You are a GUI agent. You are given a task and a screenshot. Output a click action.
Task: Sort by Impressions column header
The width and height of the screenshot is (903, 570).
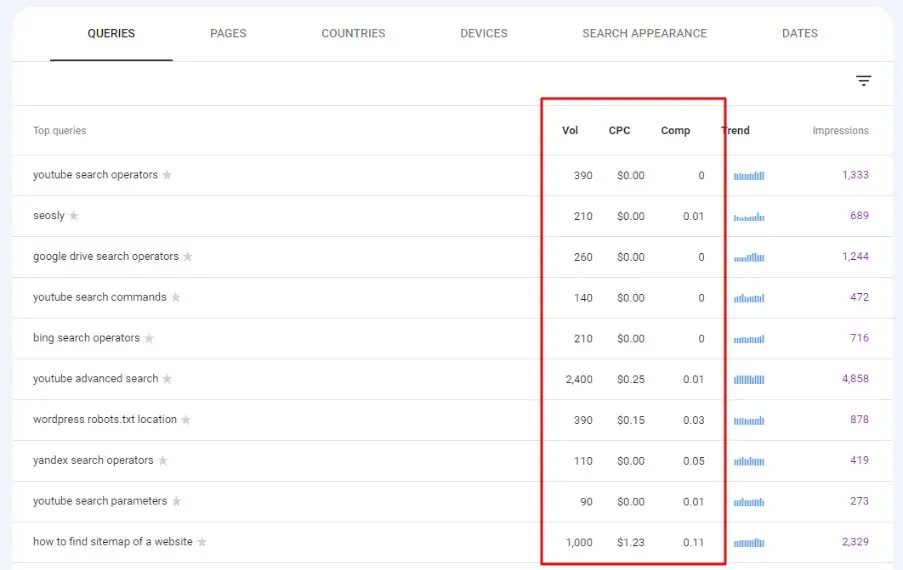point(840,131)
